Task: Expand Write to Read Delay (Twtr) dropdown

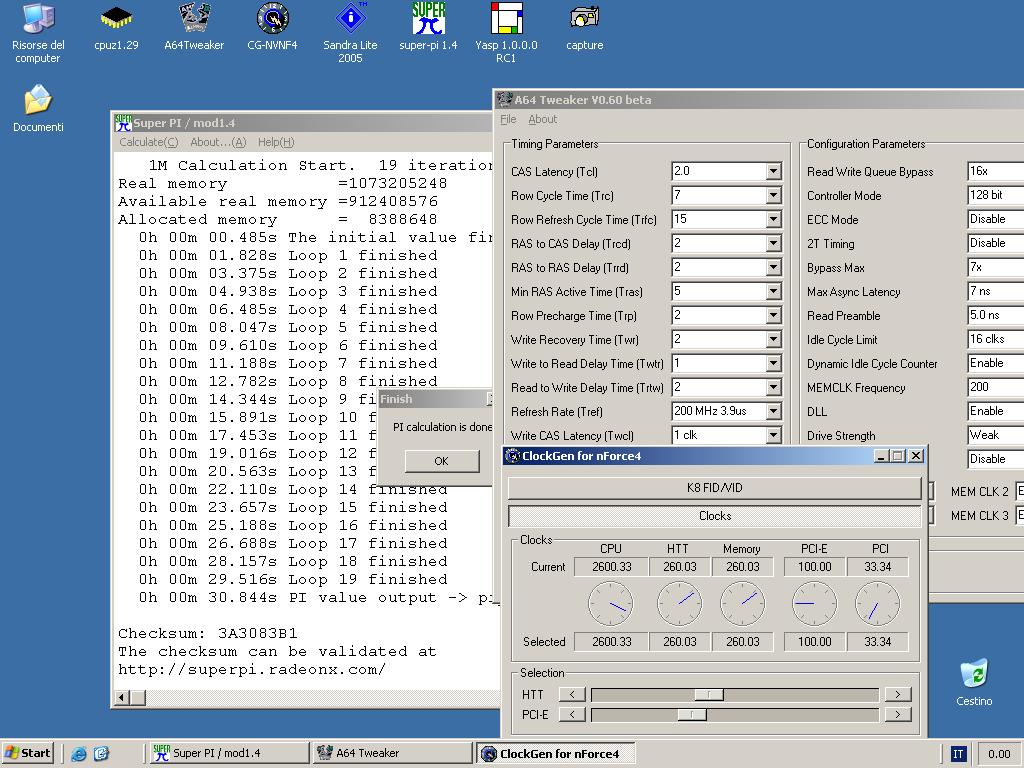Action: tap(773, 363)
